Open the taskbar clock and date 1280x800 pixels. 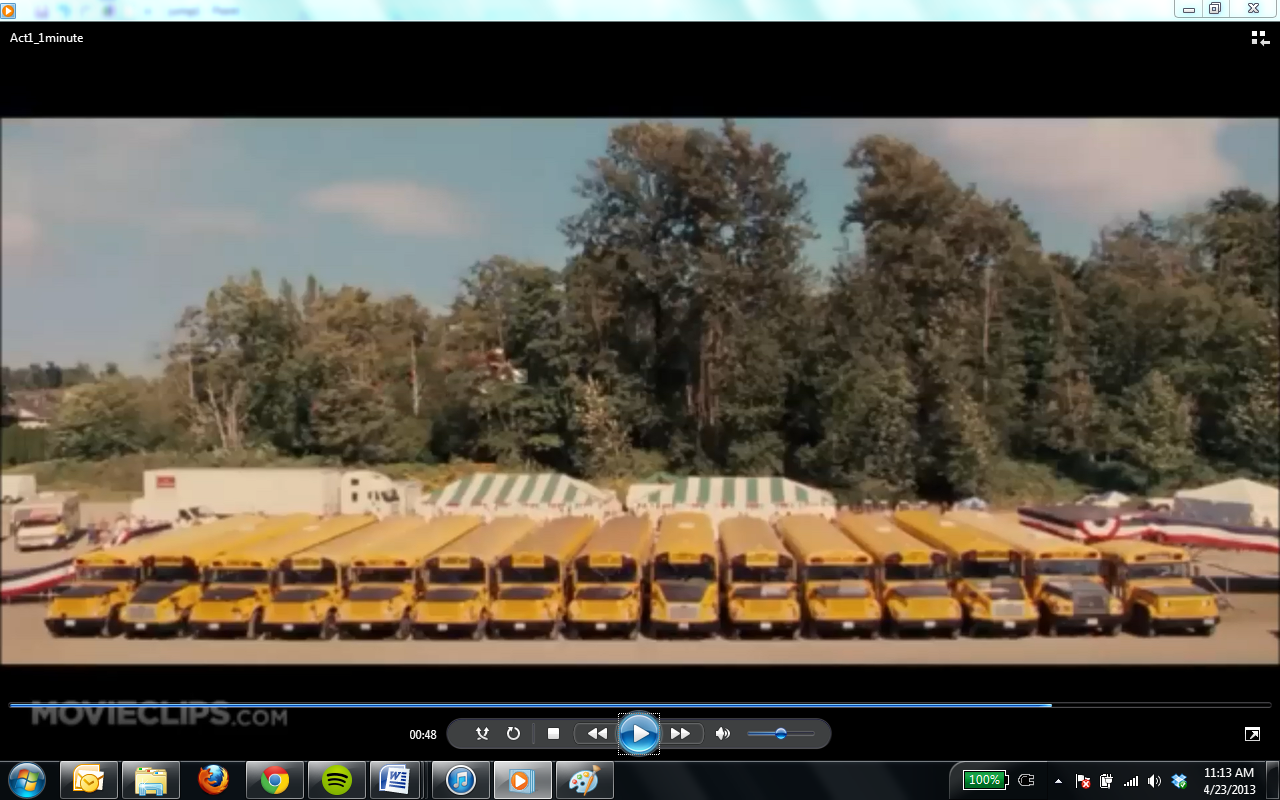coord(1229,780)
